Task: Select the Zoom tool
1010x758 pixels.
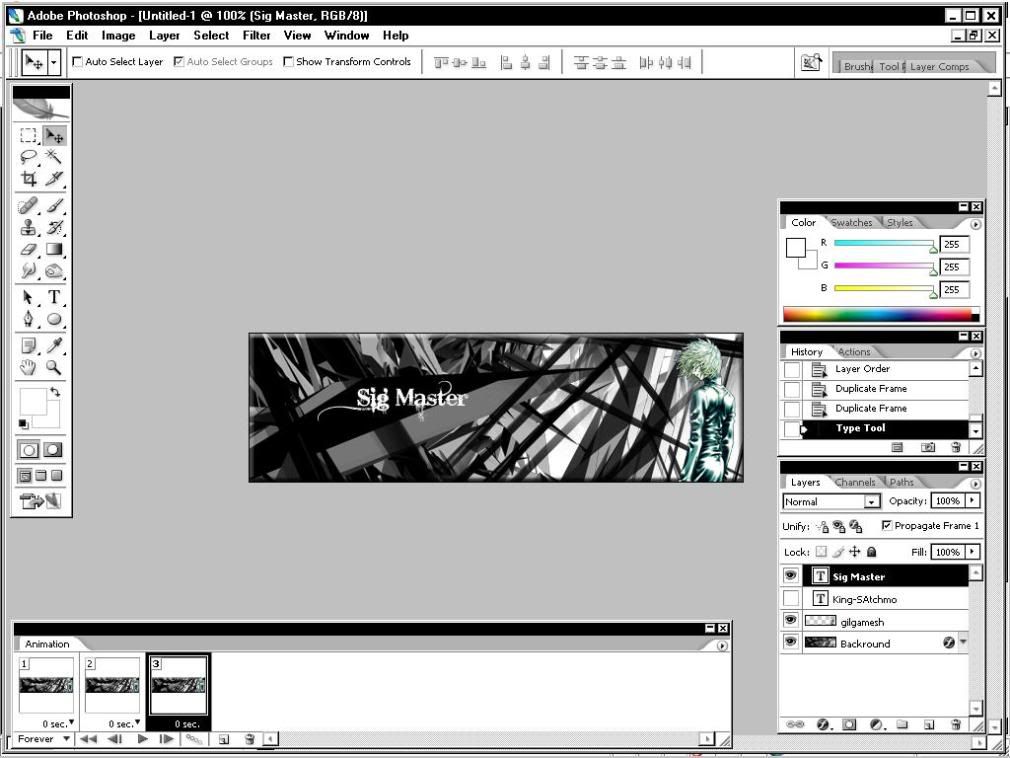Action: point(54,368)
